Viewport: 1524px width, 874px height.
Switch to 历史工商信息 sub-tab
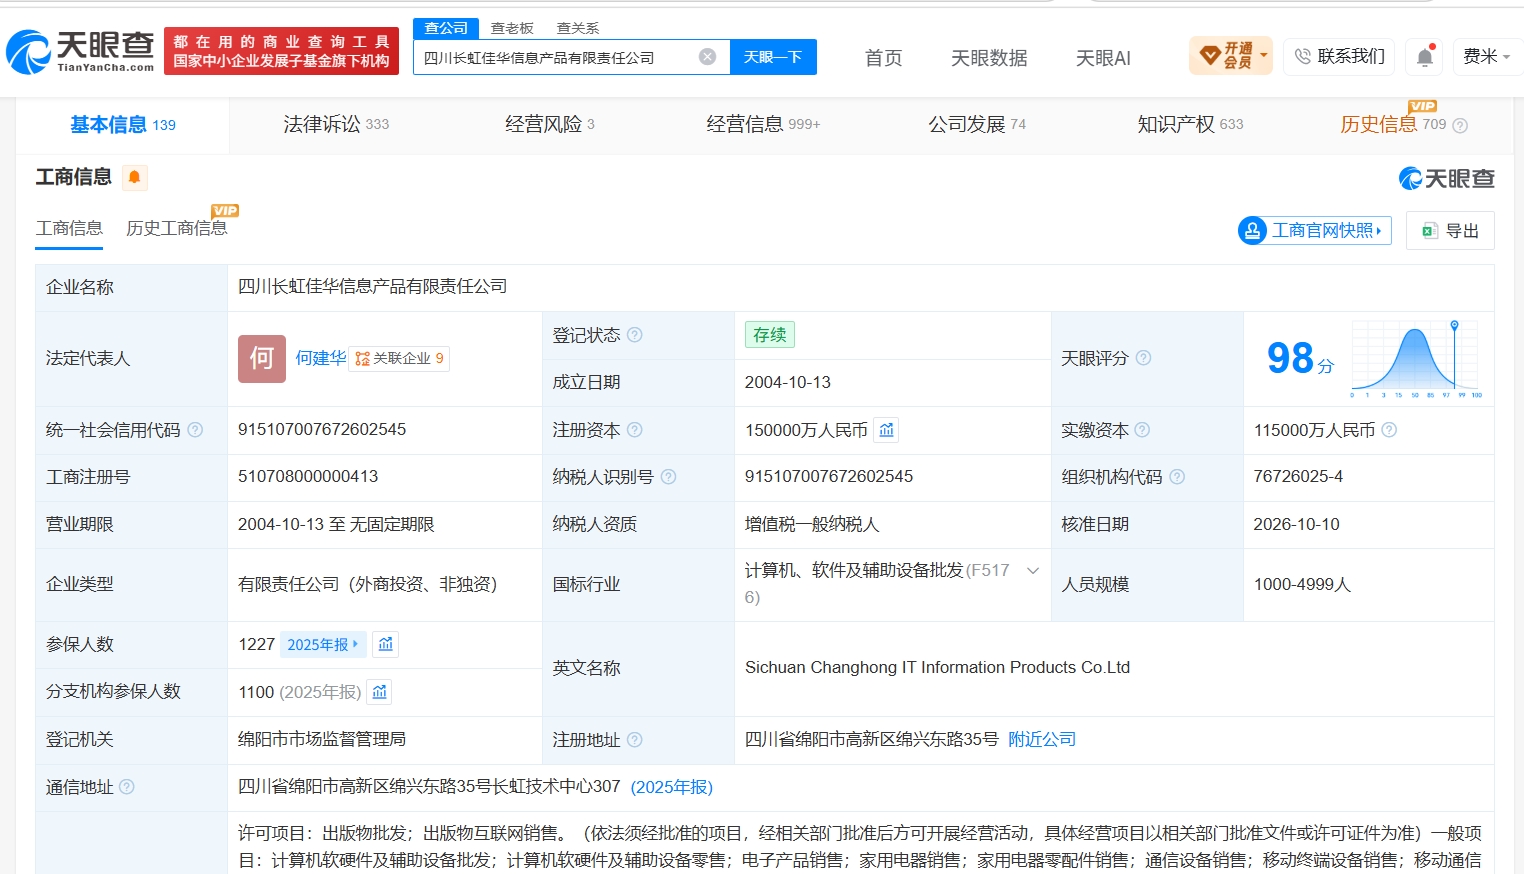pyautogui.click(x=177, y=228)
